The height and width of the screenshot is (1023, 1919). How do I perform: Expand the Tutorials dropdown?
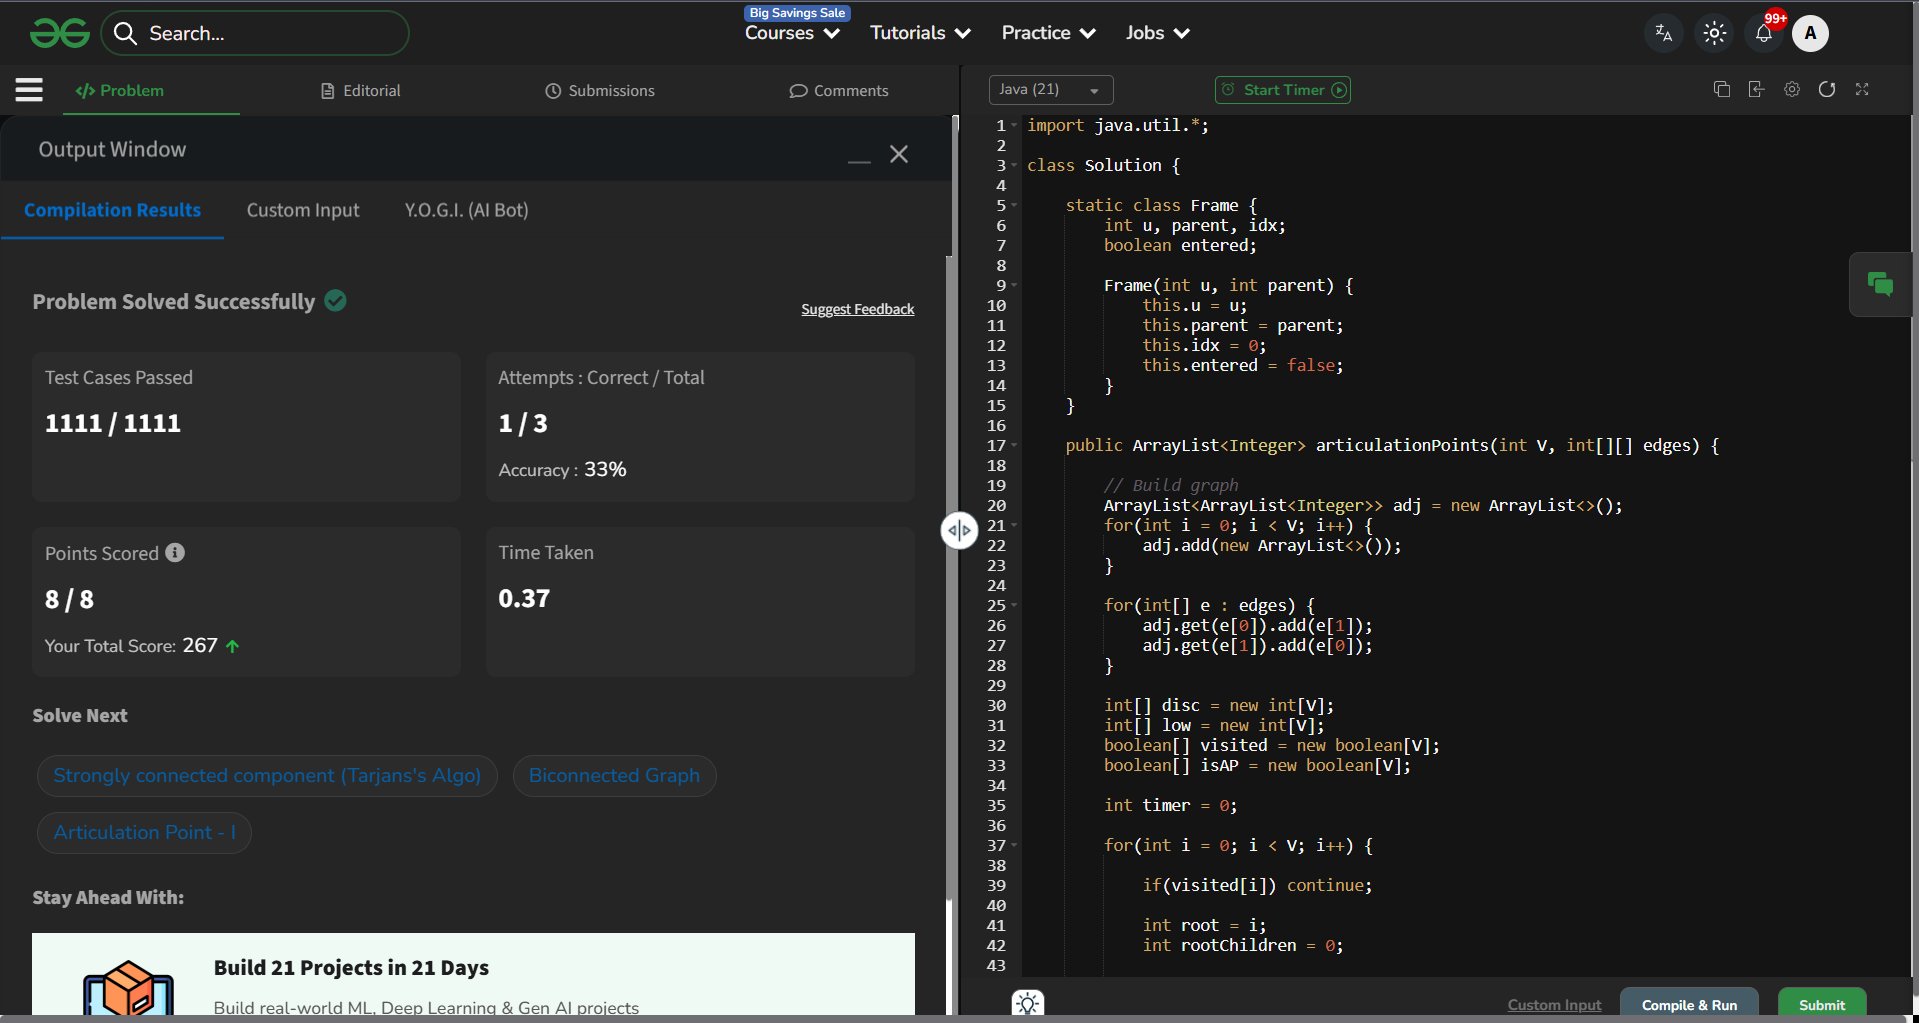pyautogui.click(x=920, y=34)
